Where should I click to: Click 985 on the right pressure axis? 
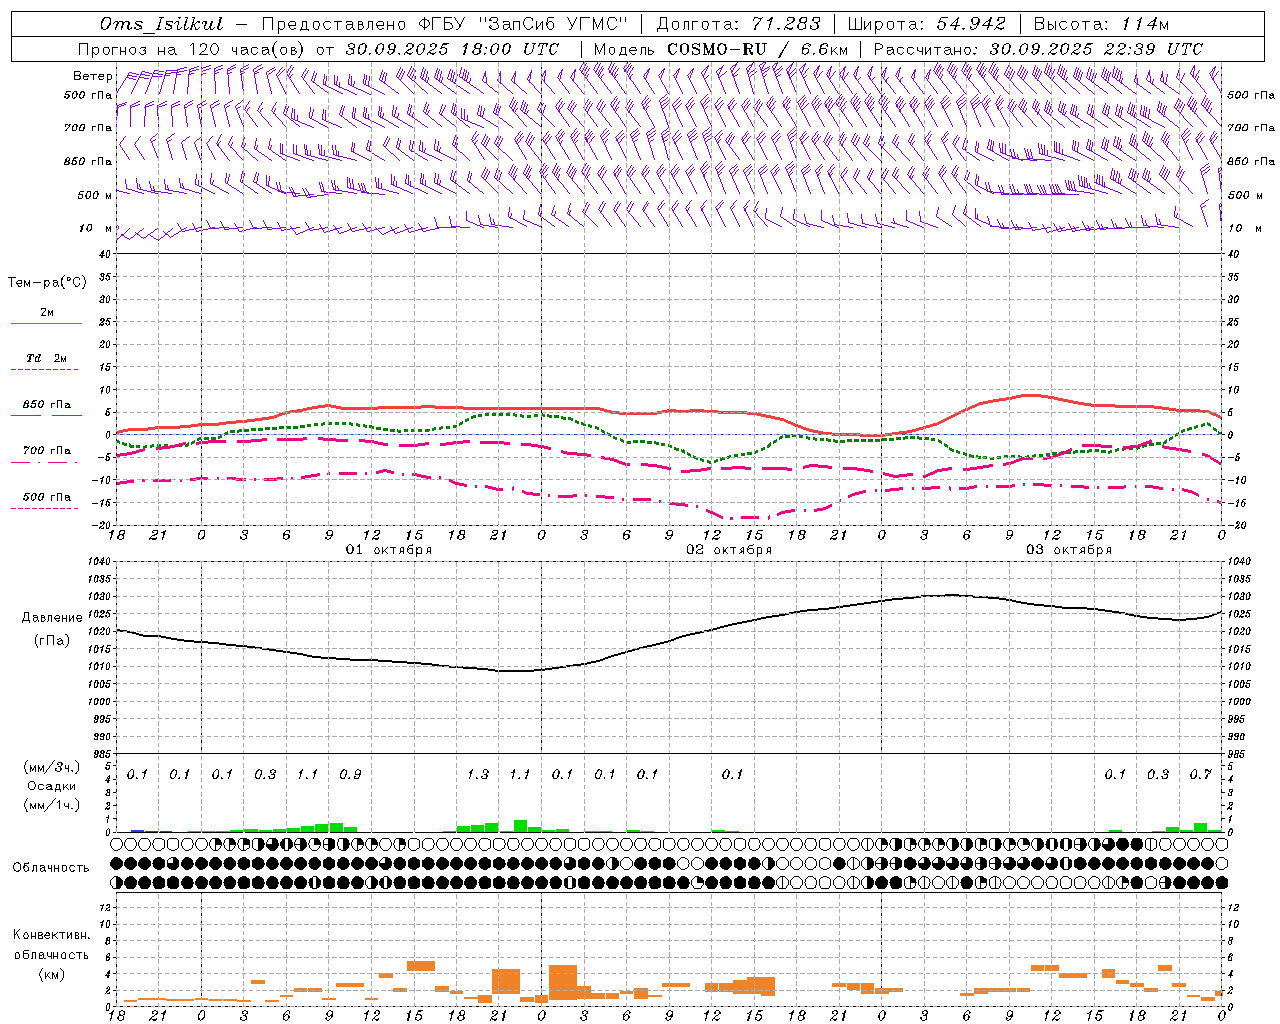pos(1238,754)
